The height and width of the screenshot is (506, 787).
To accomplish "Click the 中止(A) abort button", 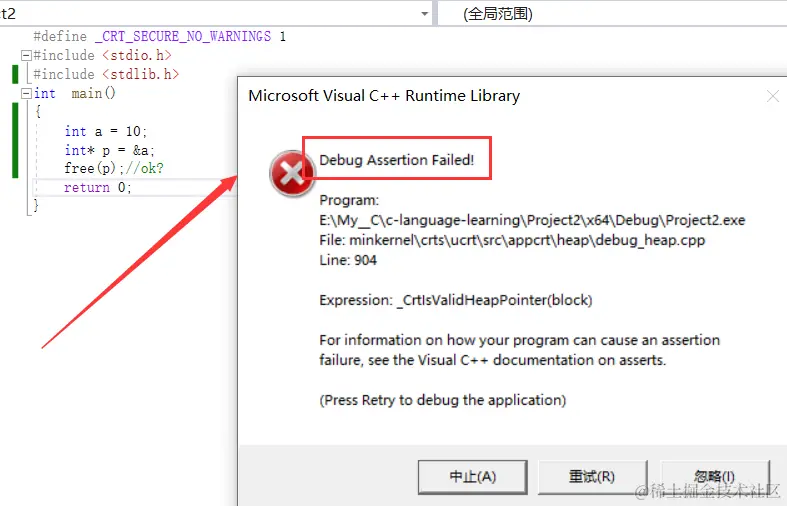I will click(x=472, y=477).
